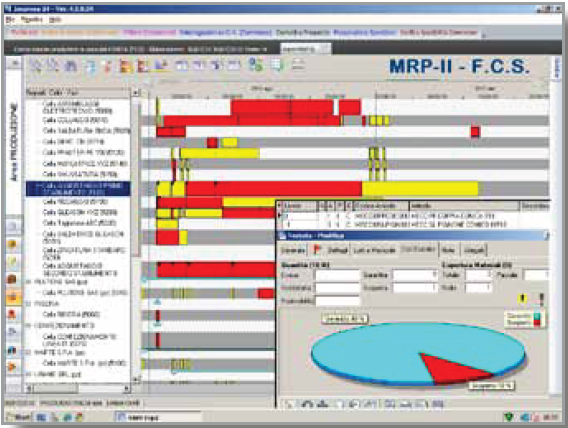Viewport: 568px width, 428px height.
Task: Activate the application's taskbar button
Action: pyautogui.click(x=158, y=417)
